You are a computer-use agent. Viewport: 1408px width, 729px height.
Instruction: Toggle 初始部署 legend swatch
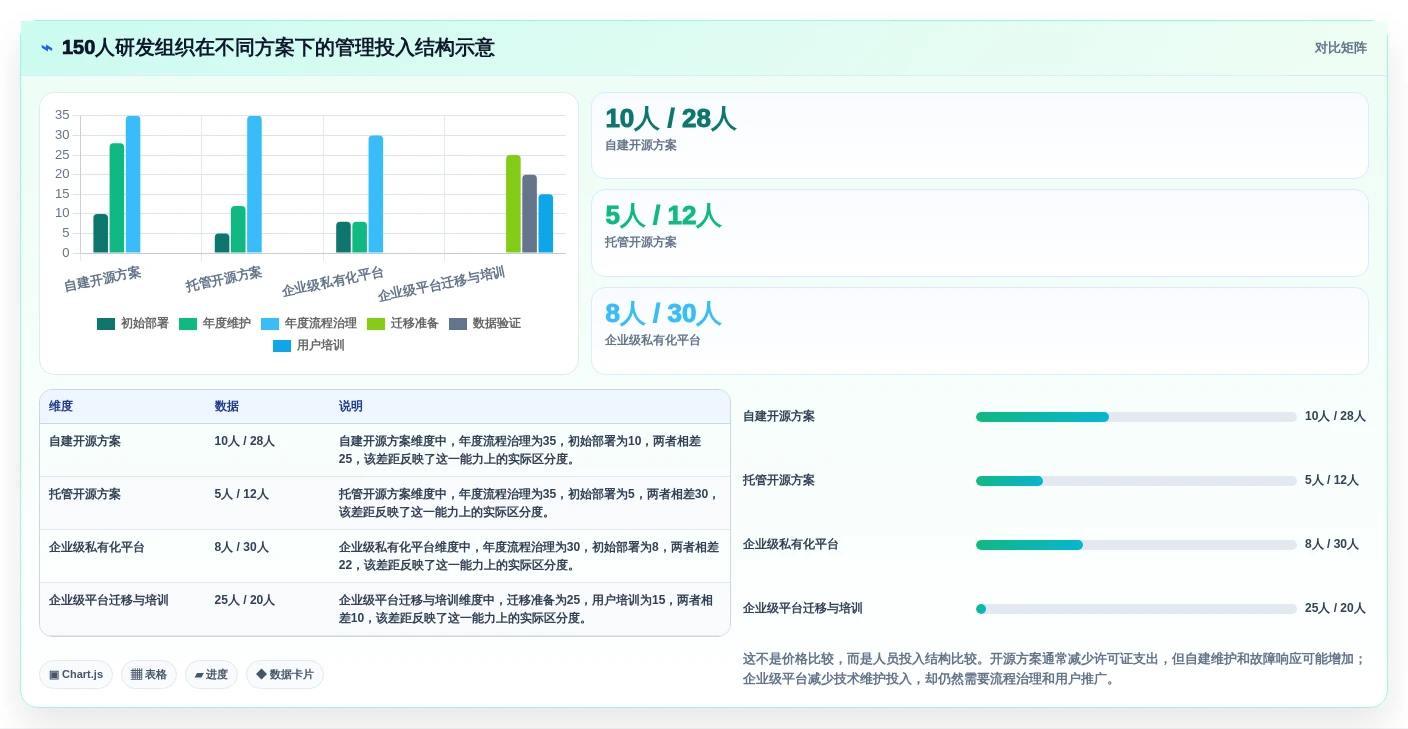106,324
